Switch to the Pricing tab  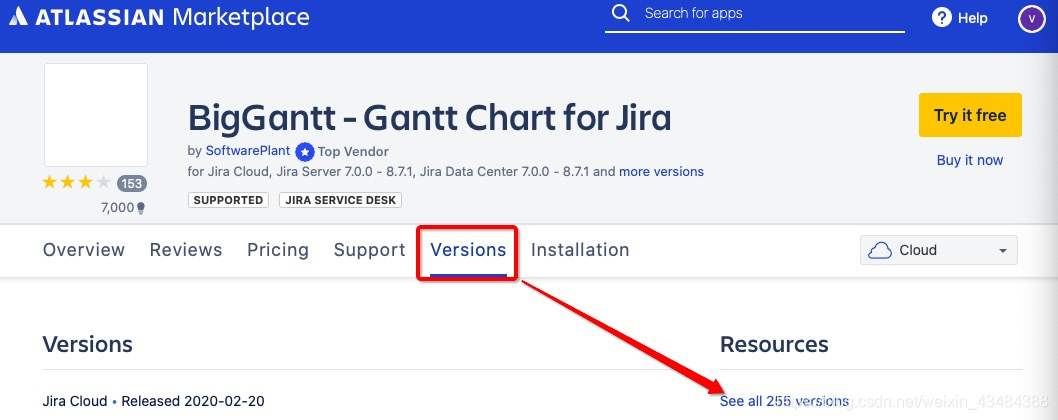click(278, 250)
